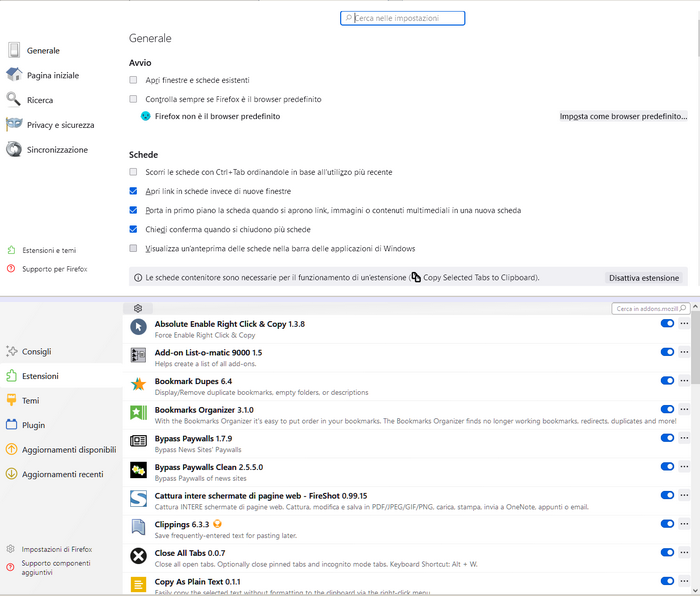Screen dimensions: 700x596
Task: Uncheck Porta in primo piano la scheda
Action: click(133, 210)
